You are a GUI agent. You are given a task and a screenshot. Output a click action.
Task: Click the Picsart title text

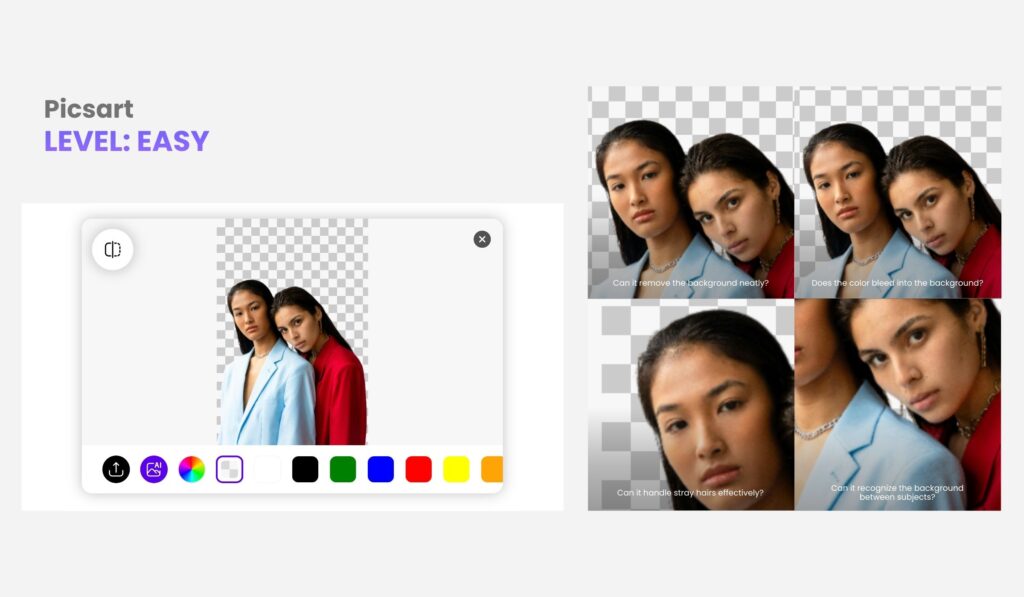tap(89, 109)
